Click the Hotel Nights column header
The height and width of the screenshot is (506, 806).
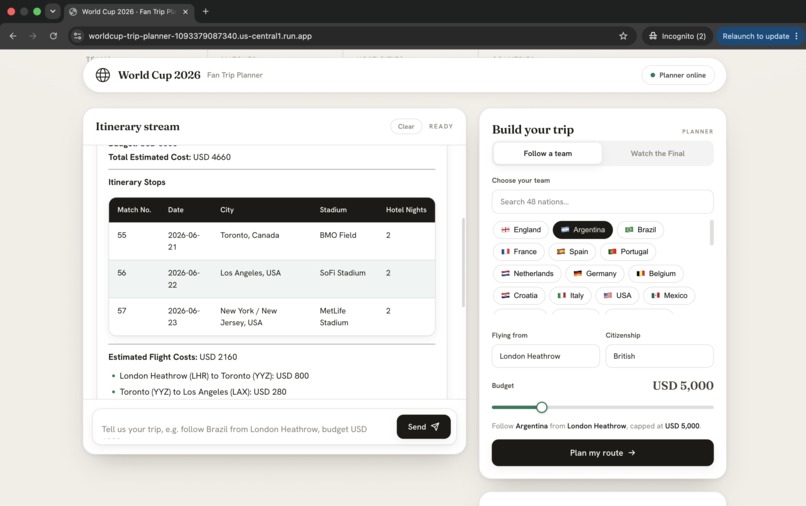pyautogui.click(x=406, y=210)
